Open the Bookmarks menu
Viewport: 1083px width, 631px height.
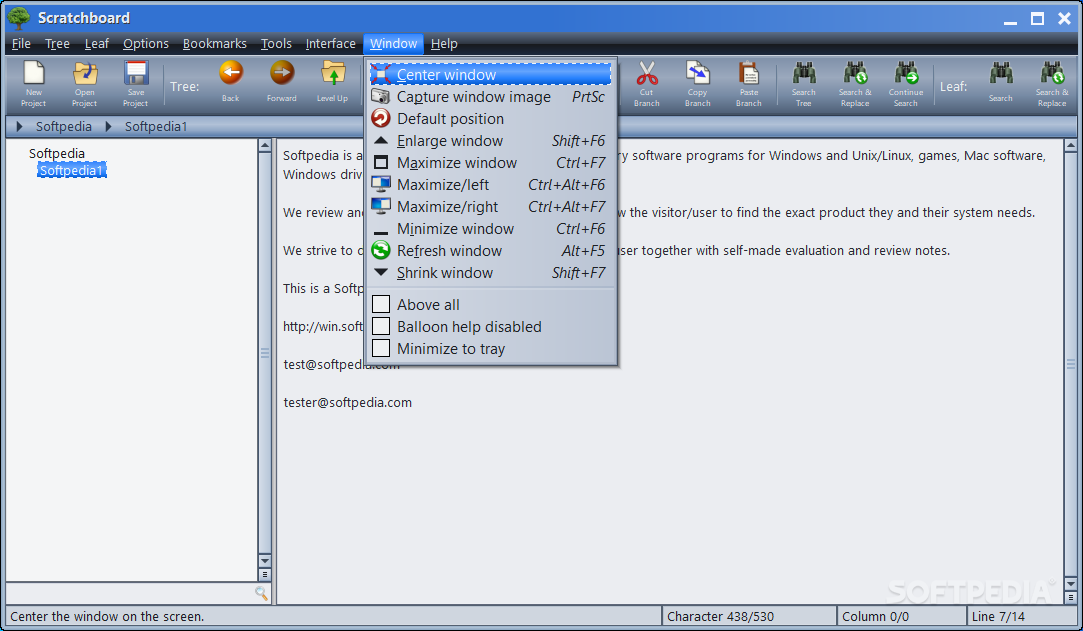coord(215,43)
